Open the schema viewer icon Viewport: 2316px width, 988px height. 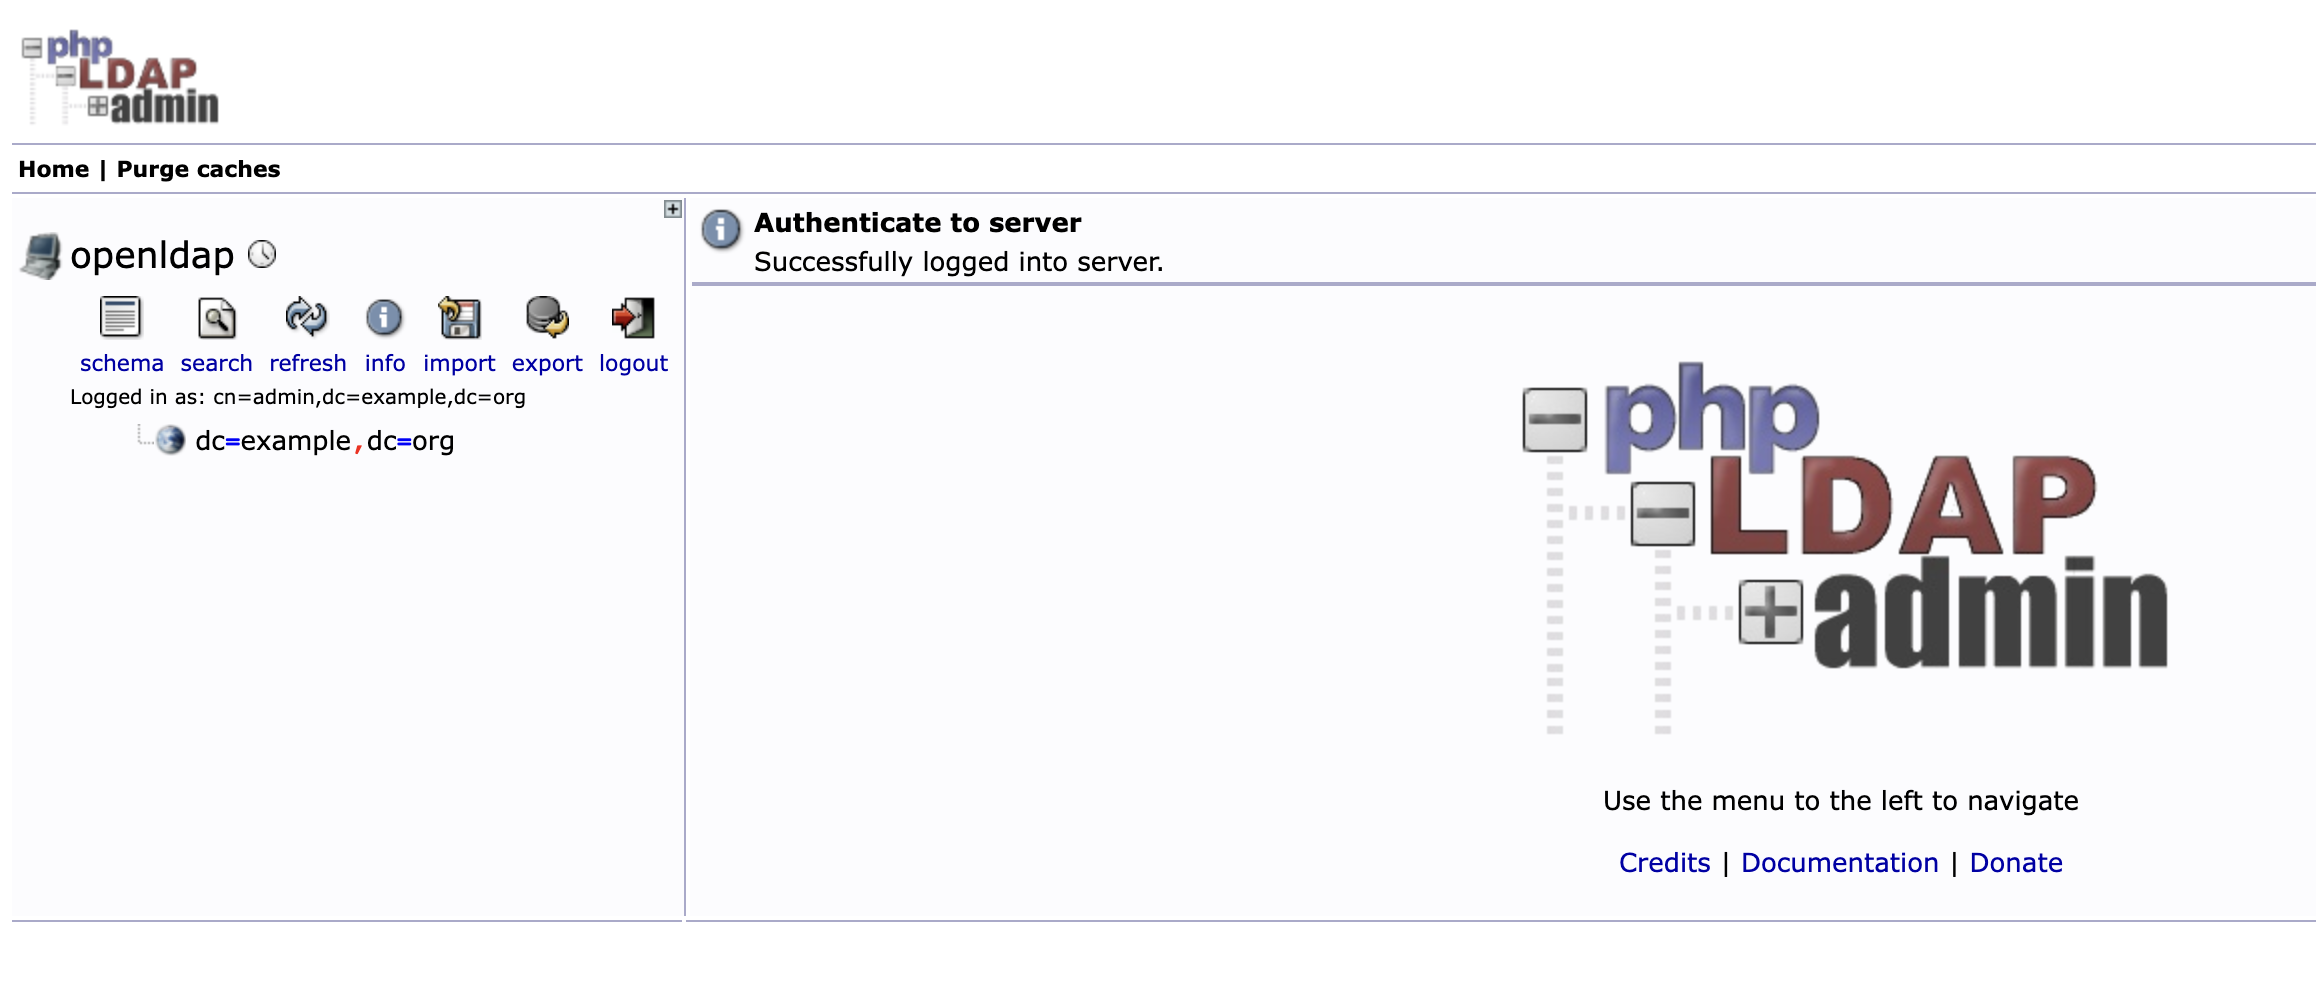click(x=120, y=318)
